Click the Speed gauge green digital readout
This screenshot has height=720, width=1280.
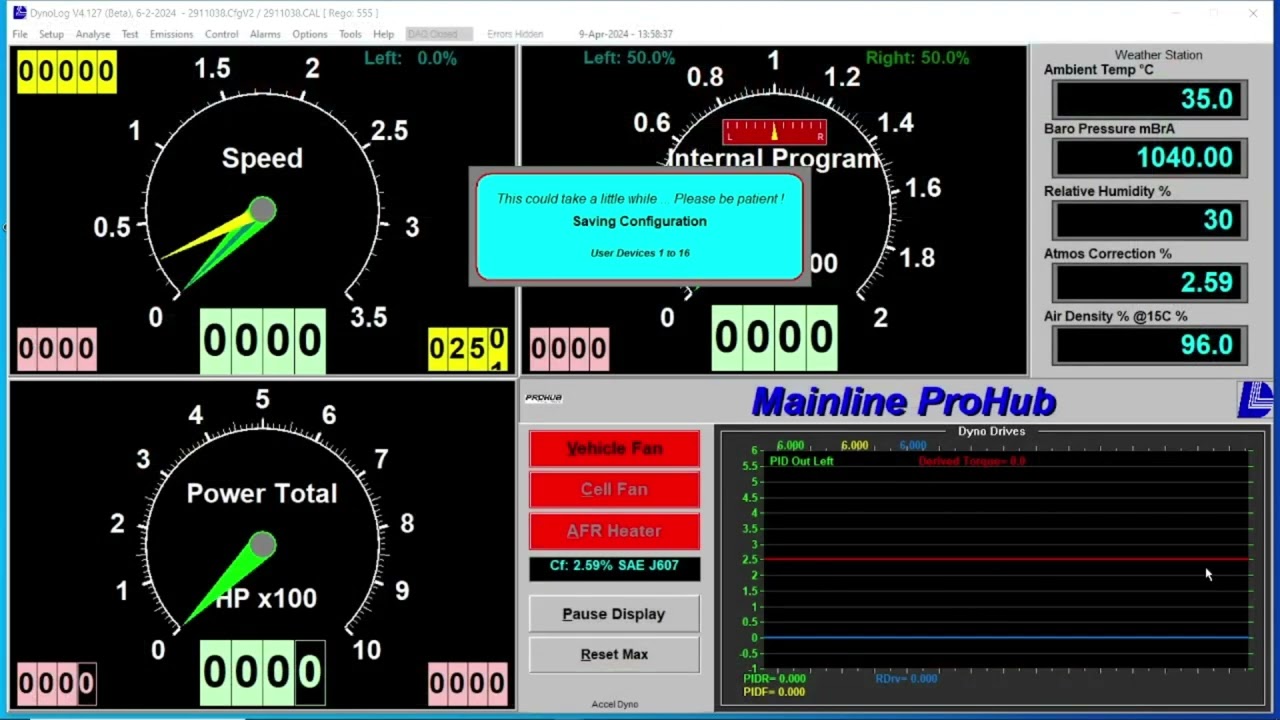tap(263, 342)
